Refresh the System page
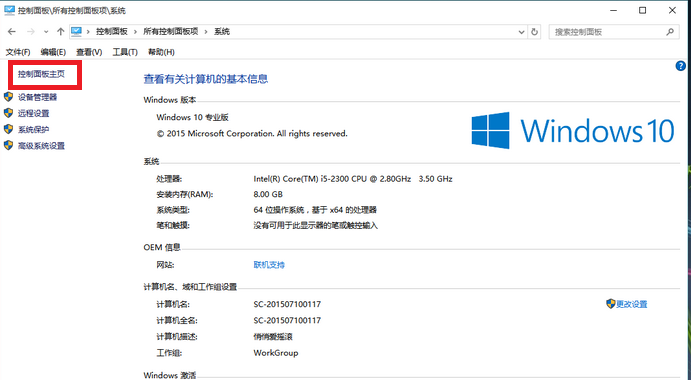 point(535,32)
